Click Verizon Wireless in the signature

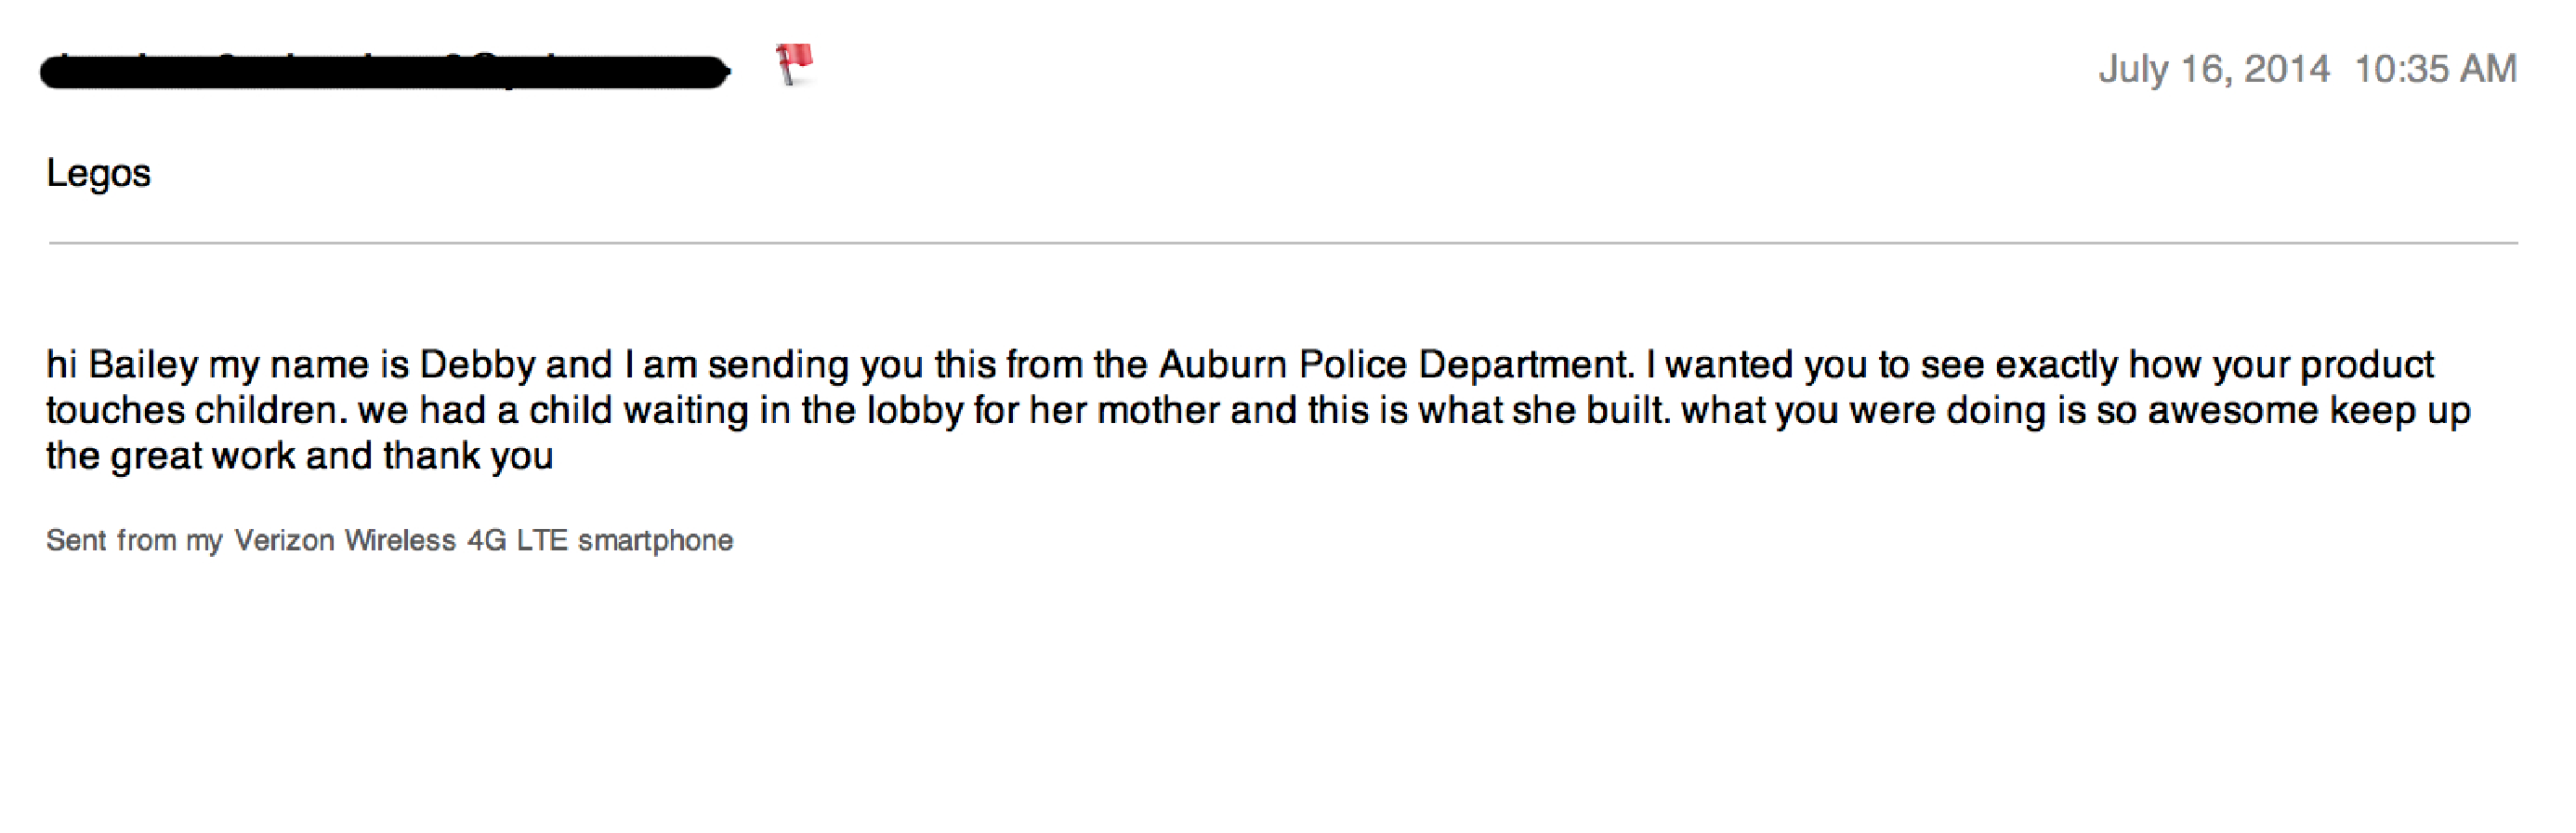click(345, 540)
